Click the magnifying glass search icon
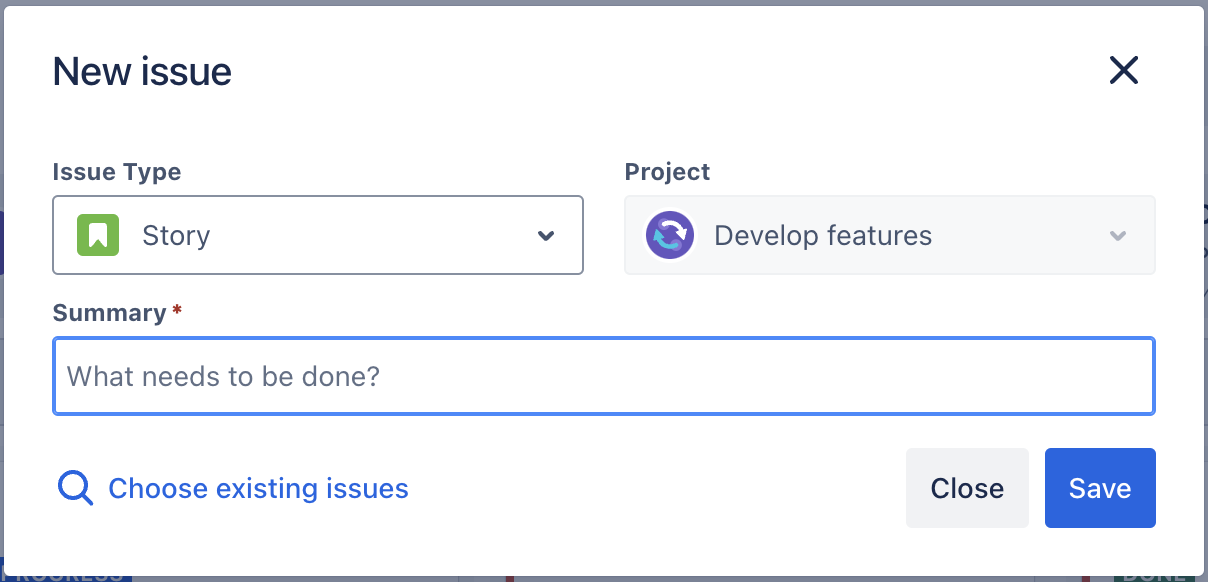Viewport: 1208px width, 582px height. point(75,488)
